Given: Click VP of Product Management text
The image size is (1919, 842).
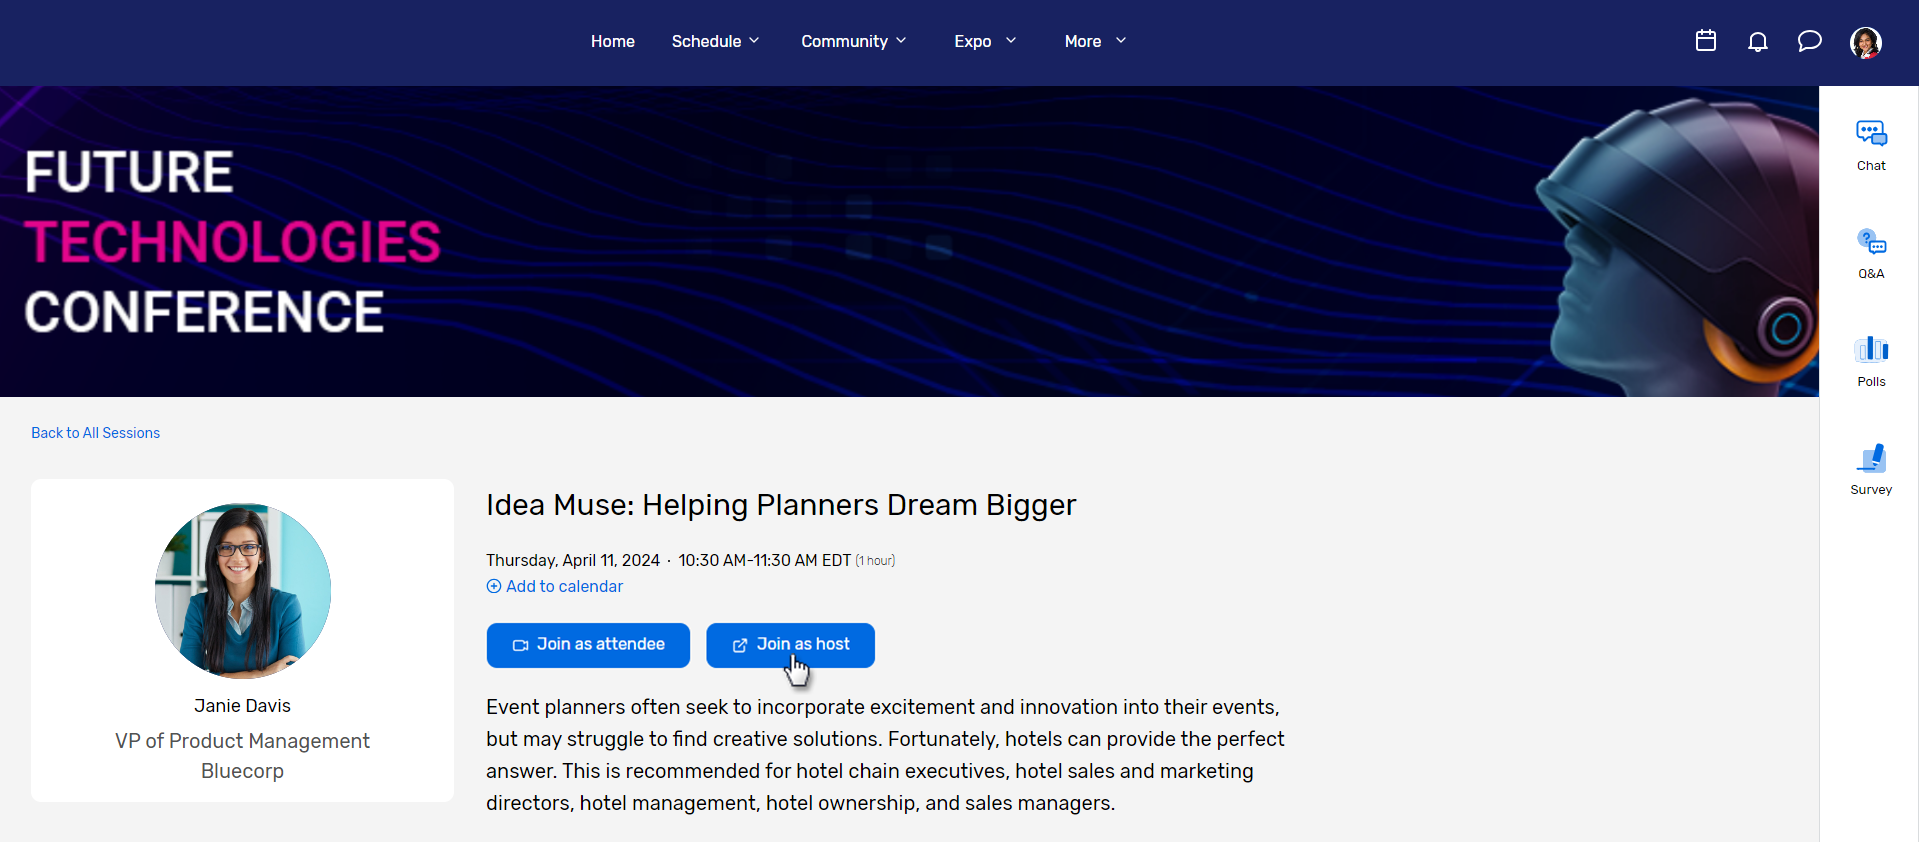Looking at the screenshot, I should [x=242, y=741].
